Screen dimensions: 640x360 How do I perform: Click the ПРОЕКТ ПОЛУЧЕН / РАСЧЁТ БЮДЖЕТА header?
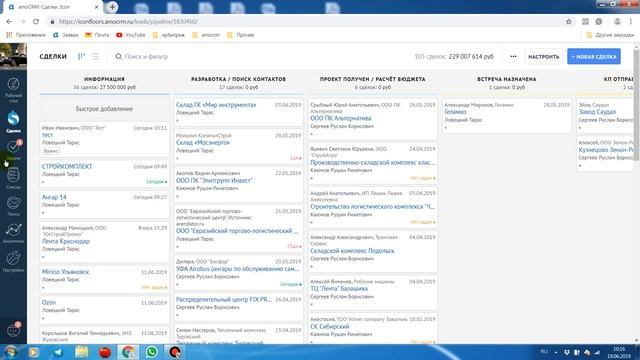[372, 79]
